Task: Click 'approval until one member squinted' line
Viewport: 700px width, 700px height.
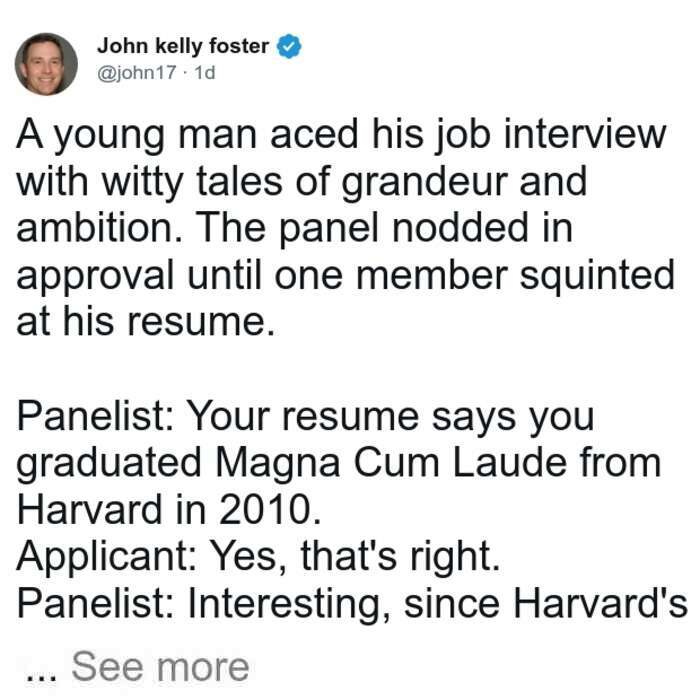Action: pyautogui.click(x=345, y=277)
